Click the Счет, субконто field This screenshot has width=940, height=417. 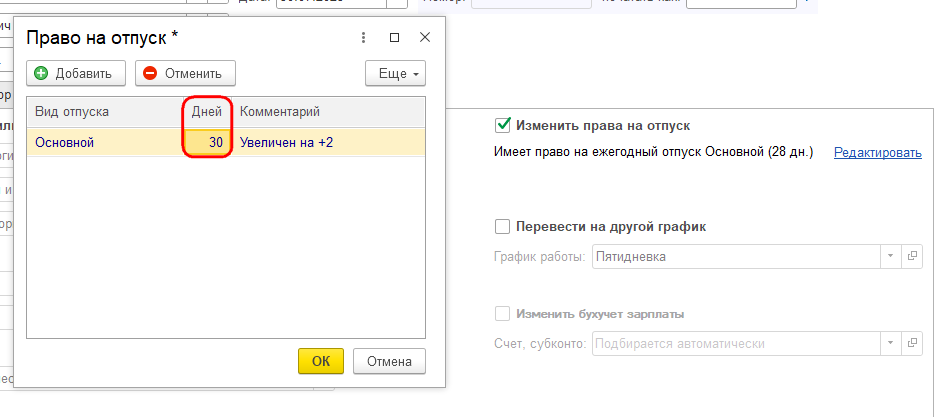pyautogui.click(x=736, y=344)
